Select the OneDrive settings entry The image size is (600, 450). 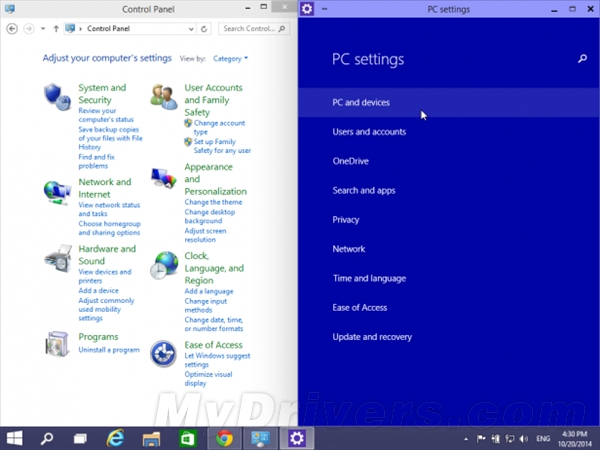(x=350, y=161)
